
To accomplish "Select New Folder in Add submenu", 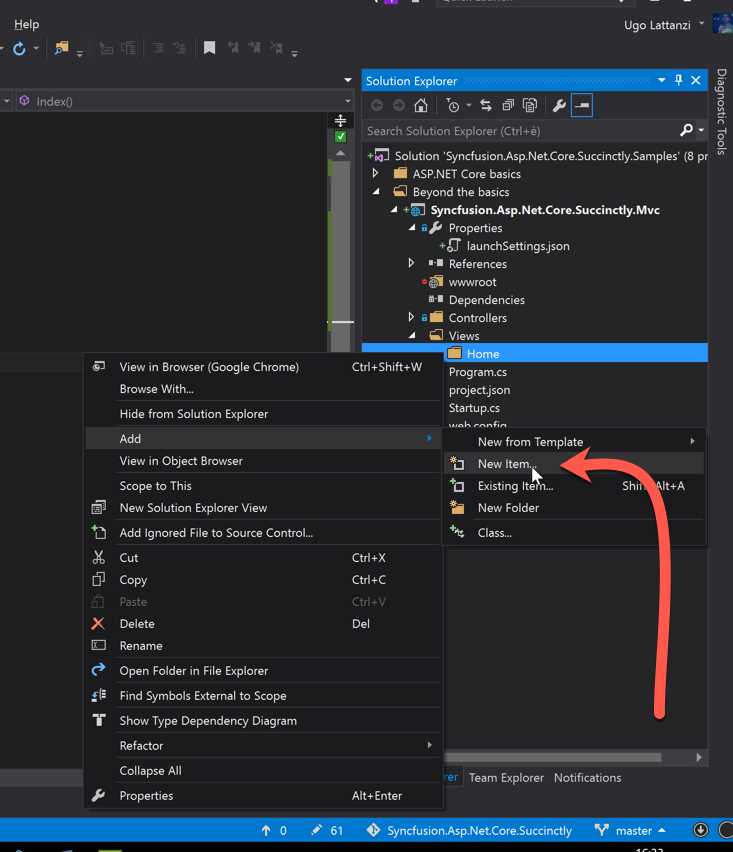I will click(x=574, y=508).
